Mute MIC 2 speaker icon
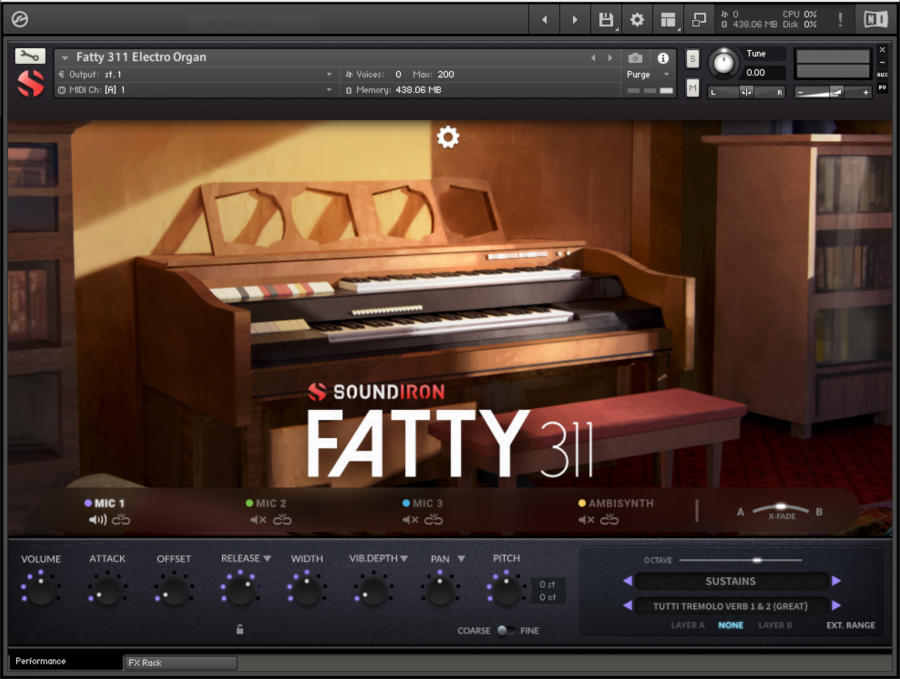This screenshot has width=900, height=679. (x=259, y=519)
